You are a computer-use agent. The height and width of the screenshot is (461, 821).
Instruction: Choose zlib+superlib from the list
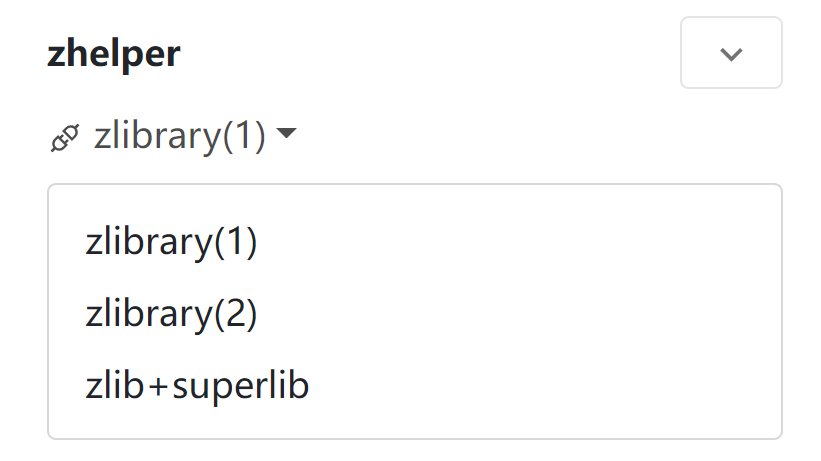(197, 386)
